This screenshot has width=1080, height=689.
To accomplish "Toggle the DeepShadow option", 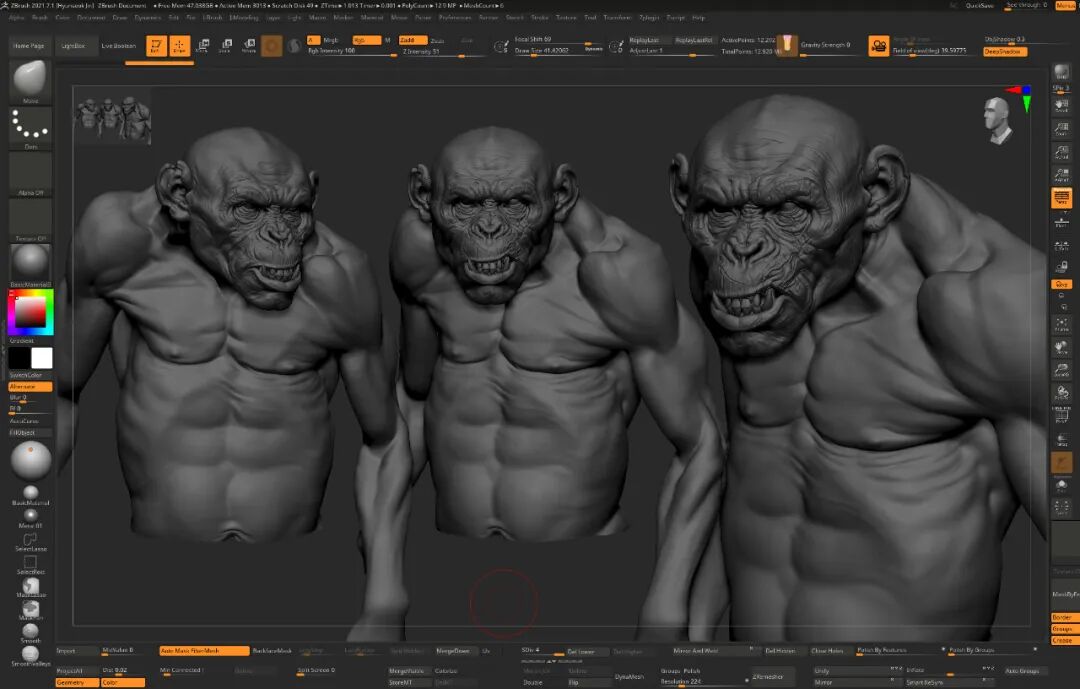I will [x=1005, y=52].
